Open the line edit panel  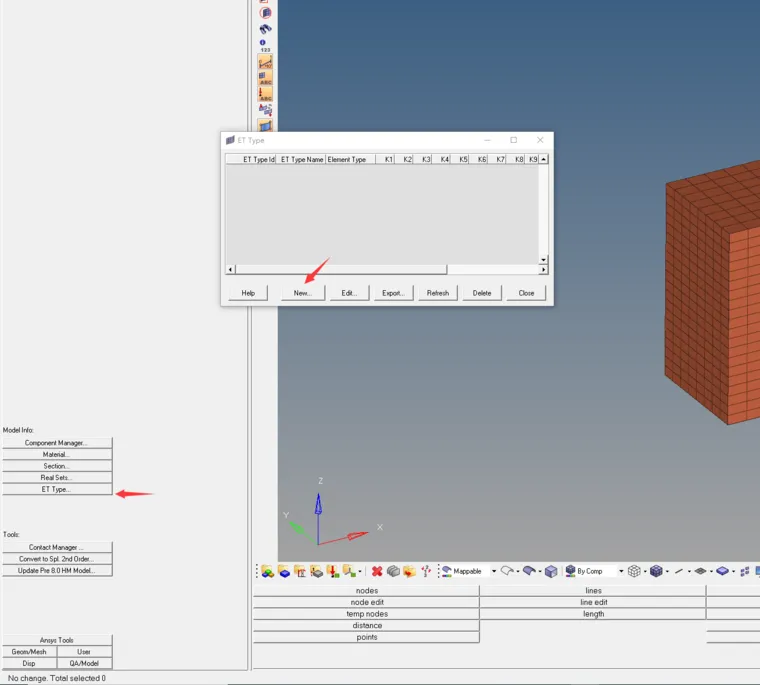pos(594,602)
